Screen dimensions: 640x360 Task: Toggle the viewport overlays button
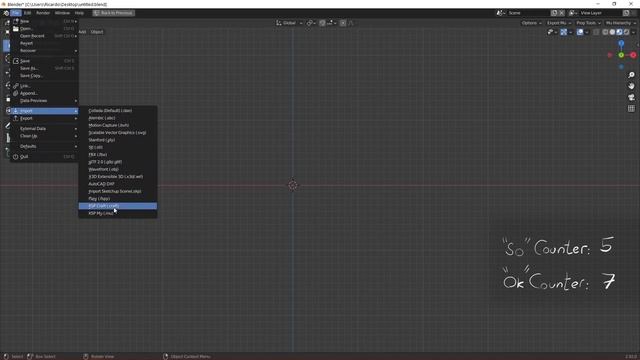point(580,32)
